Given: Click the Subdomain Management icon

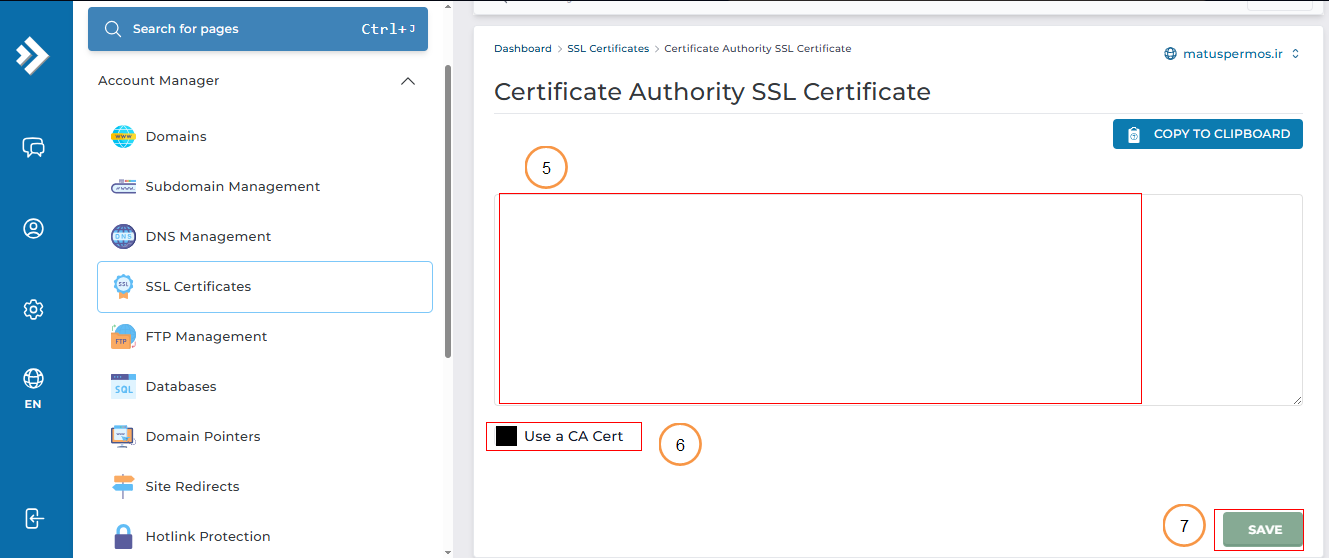Looking at the screenshot, I should 123,187.
